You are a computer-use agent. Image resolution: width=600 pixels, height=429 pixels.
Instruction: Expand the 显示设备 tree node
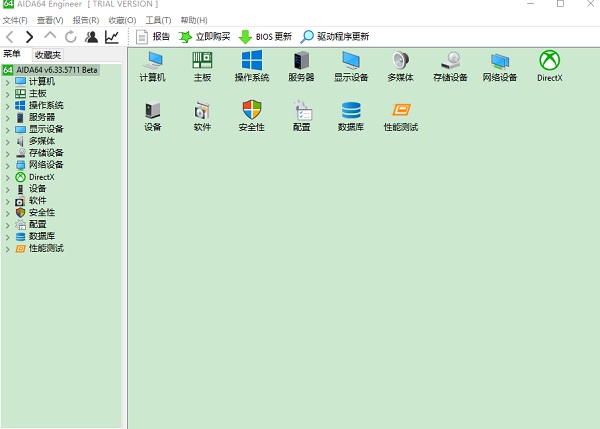click(8, 129)
